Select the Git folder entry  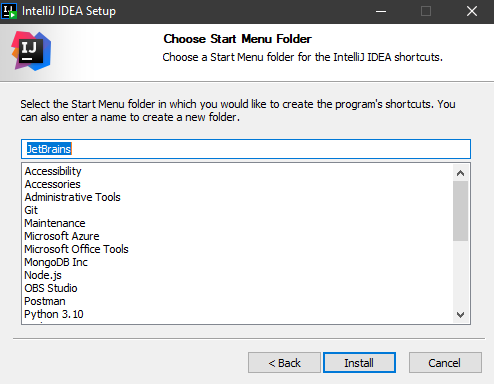click(31, 210)
